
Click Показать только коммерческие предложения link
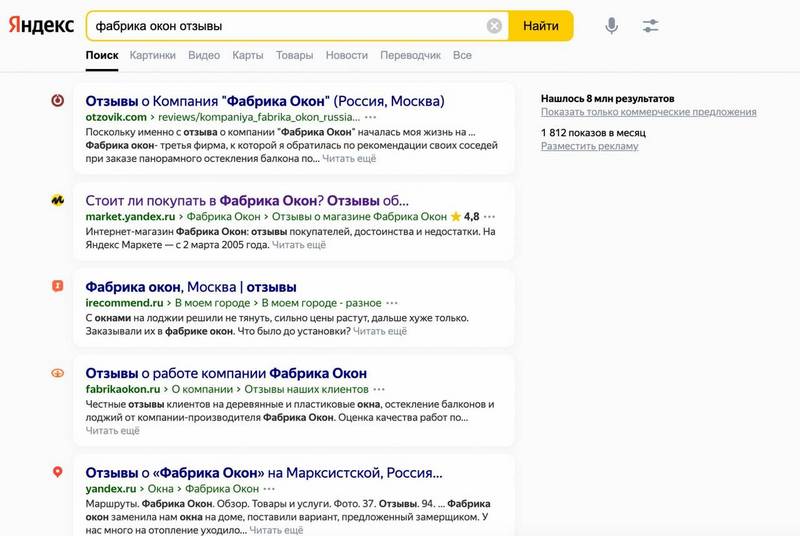tap(648, 112)
